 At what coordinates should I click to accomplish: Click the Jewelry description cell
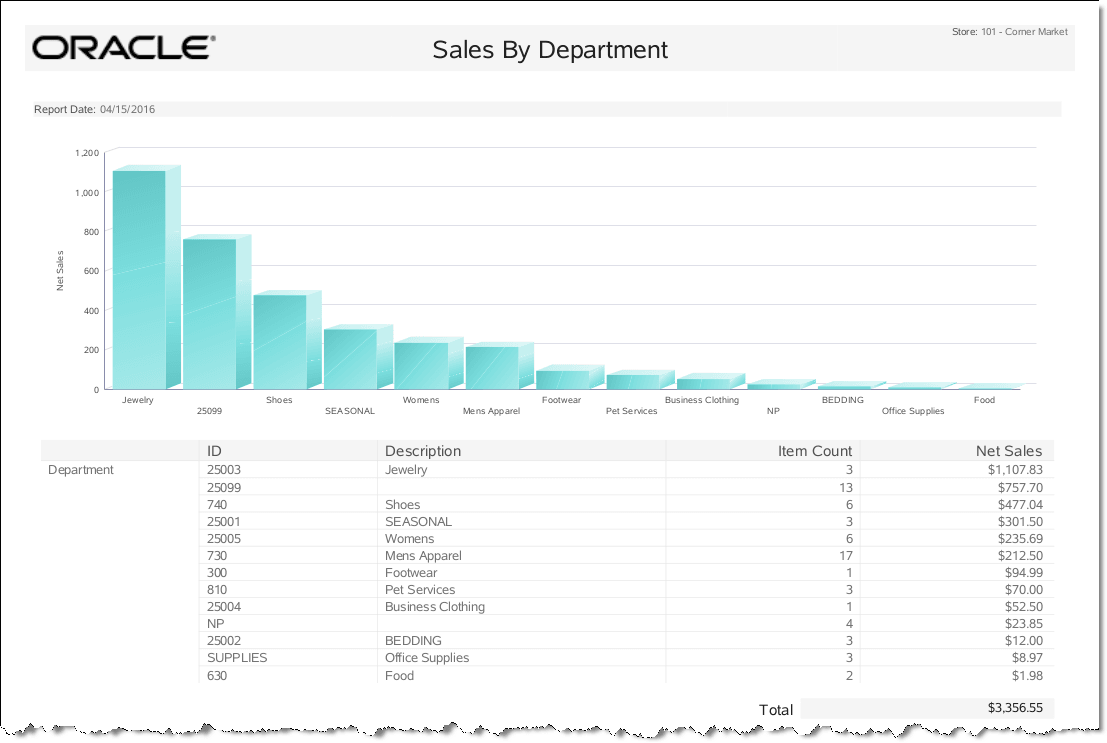click(406, 470)
